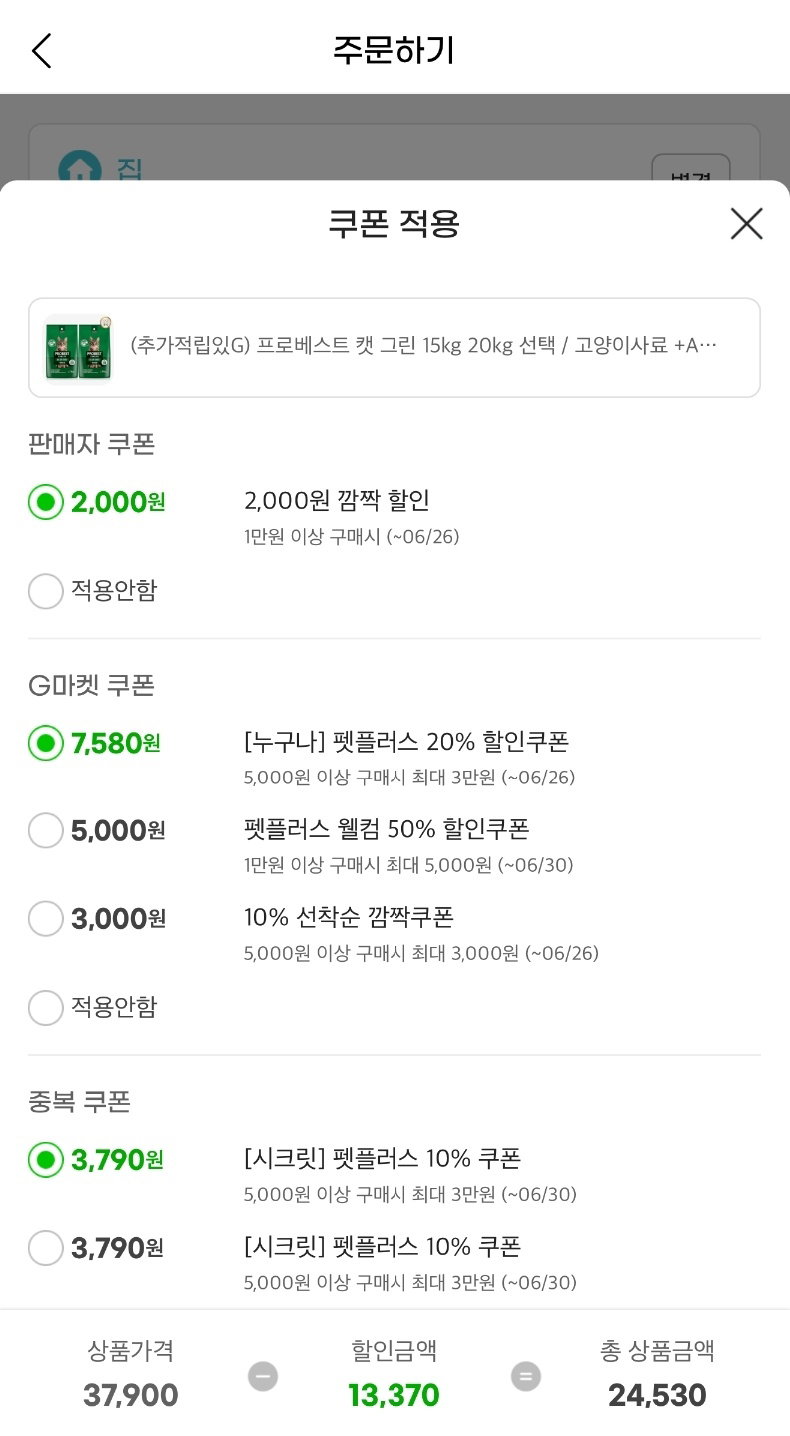This screenshot has width=790, height=1436.
Task: Tap the 할인금액 13,370 amount
Action: coord(394,1395)
